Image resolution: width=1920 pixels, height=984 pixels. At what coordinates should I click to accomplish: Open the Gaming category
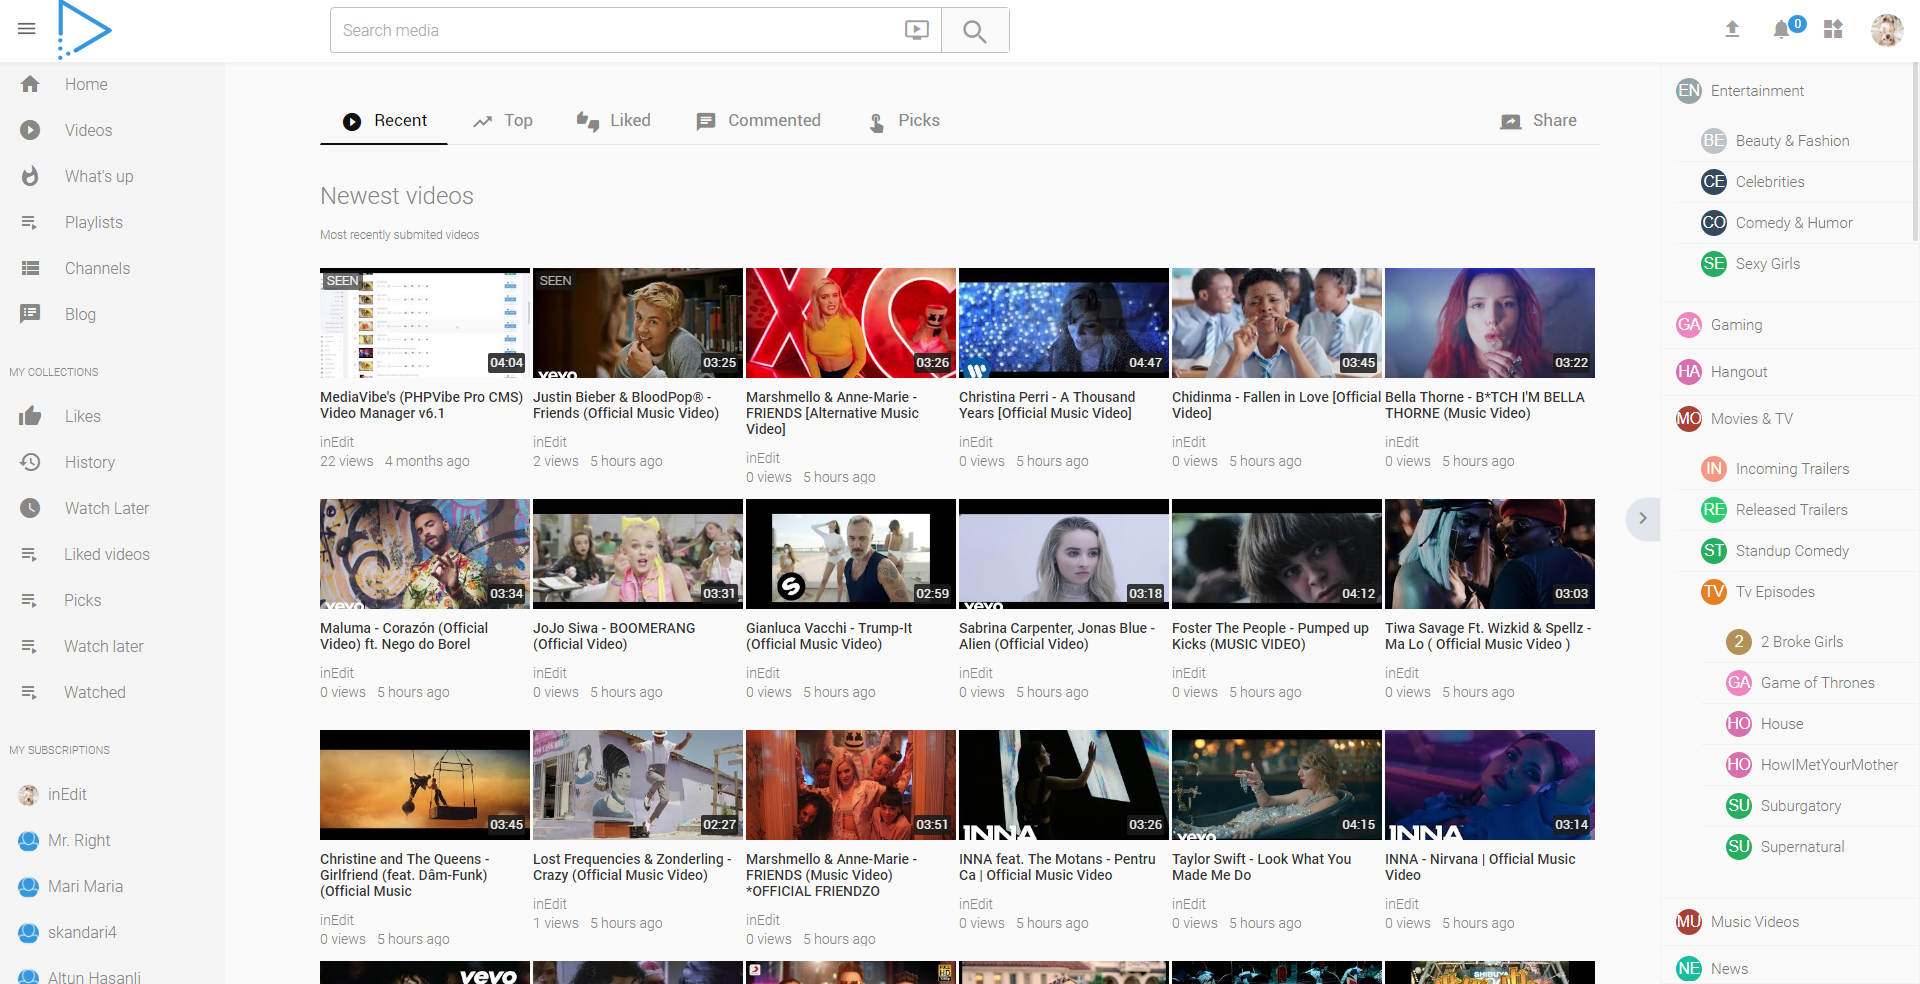coord(1735,324)
